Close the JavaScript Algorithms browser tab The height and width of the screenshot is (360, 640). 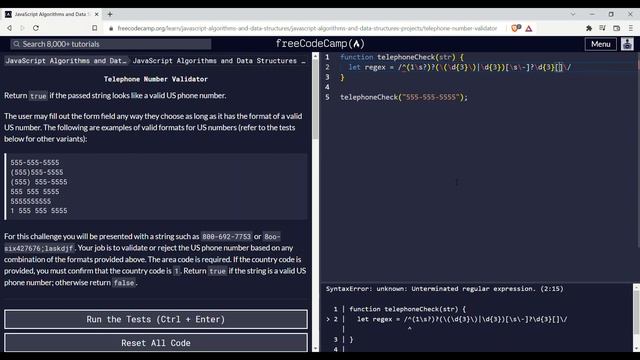(x=97, y=14)
